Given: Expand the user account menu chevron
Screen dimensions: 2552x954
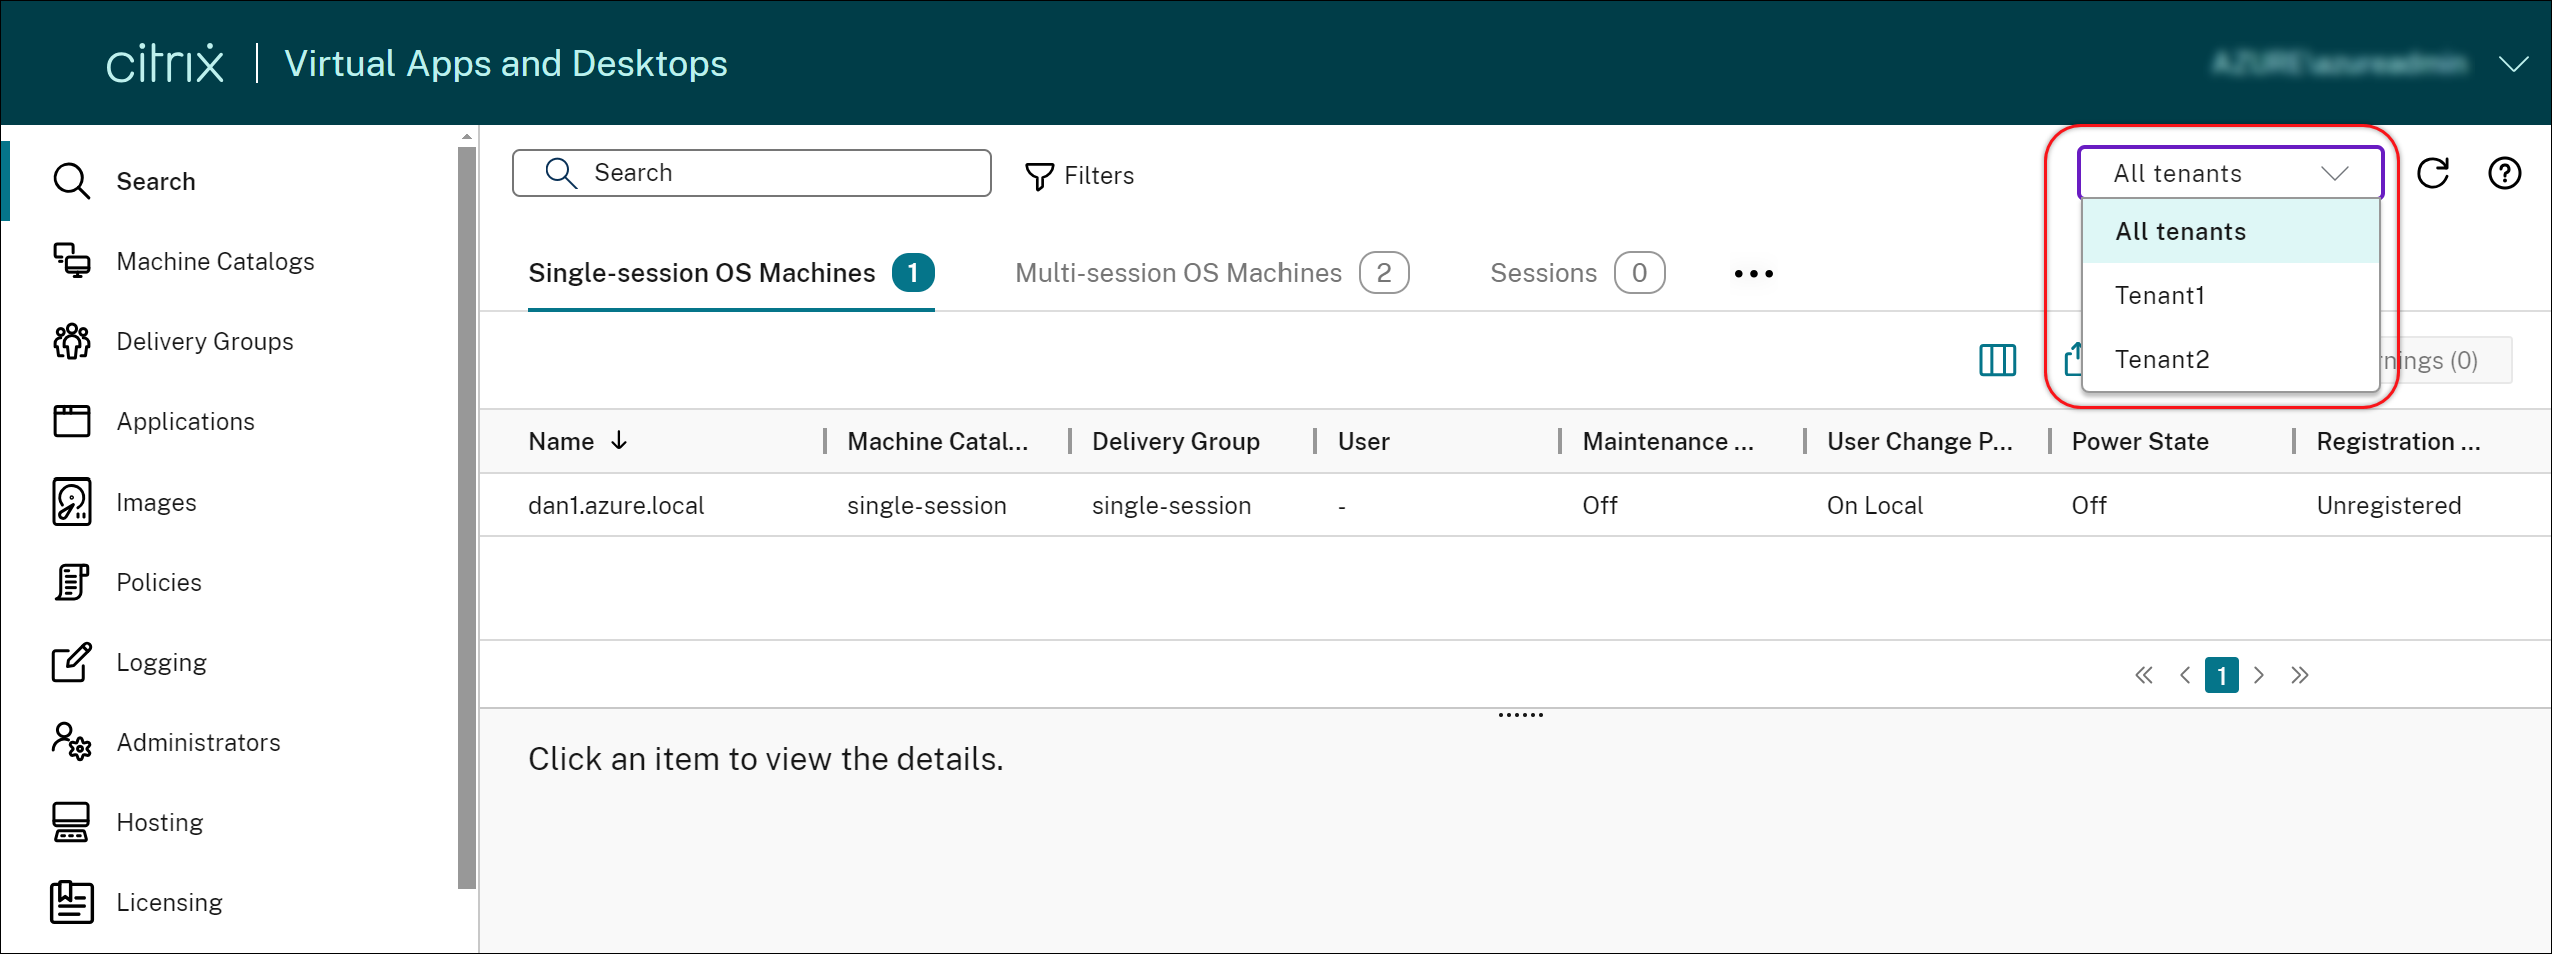Looking at the screenshot, I should click(2513, 65).
